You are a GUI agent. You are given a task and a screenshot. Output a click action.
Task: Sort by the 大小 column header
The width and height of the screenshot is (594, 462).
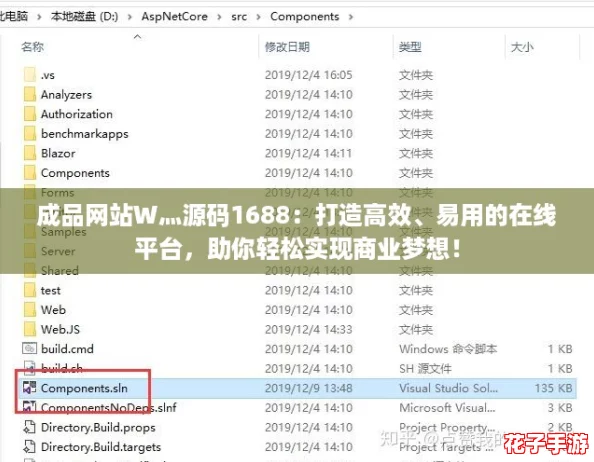click(x=522, y=47)
